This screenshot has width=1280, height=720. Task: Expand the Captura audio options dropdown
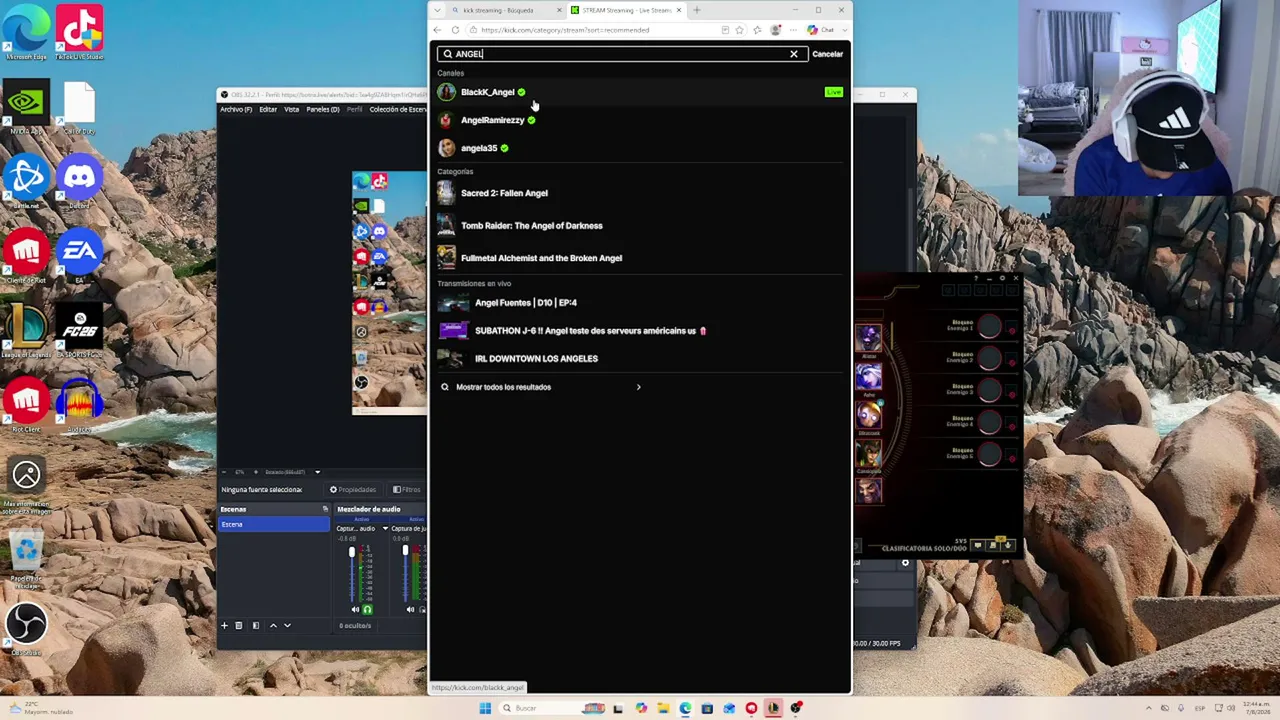click(x=385, y=528)
